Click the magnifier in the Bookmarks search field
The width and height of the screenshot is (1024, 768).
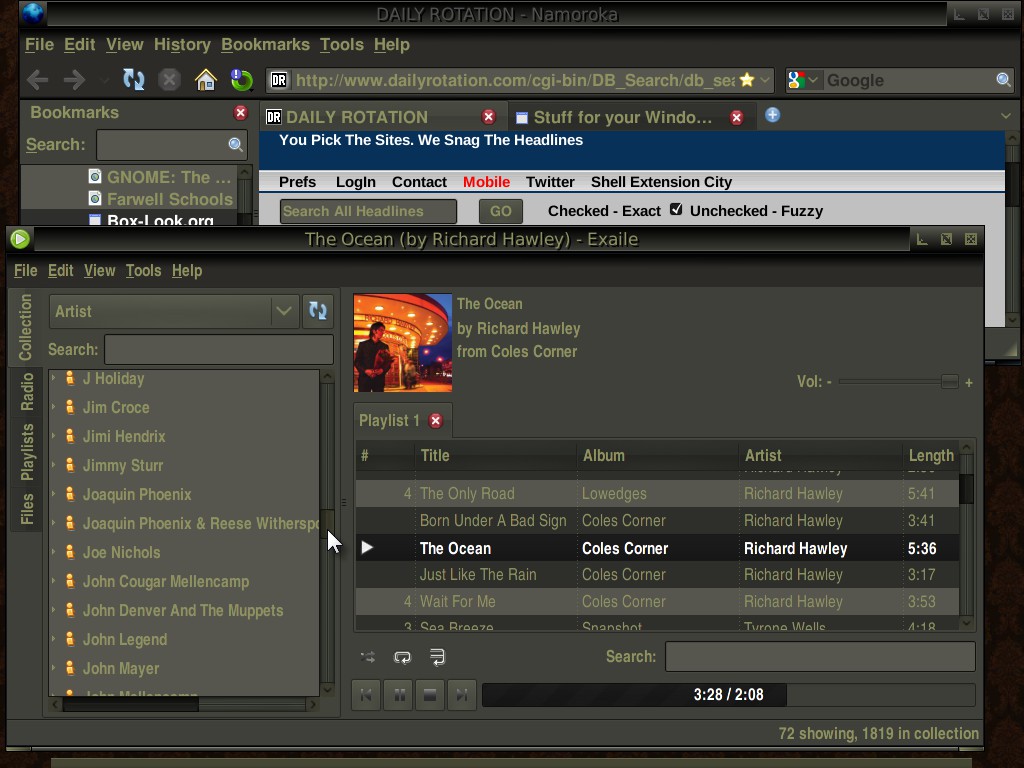[x=236, y=144]
